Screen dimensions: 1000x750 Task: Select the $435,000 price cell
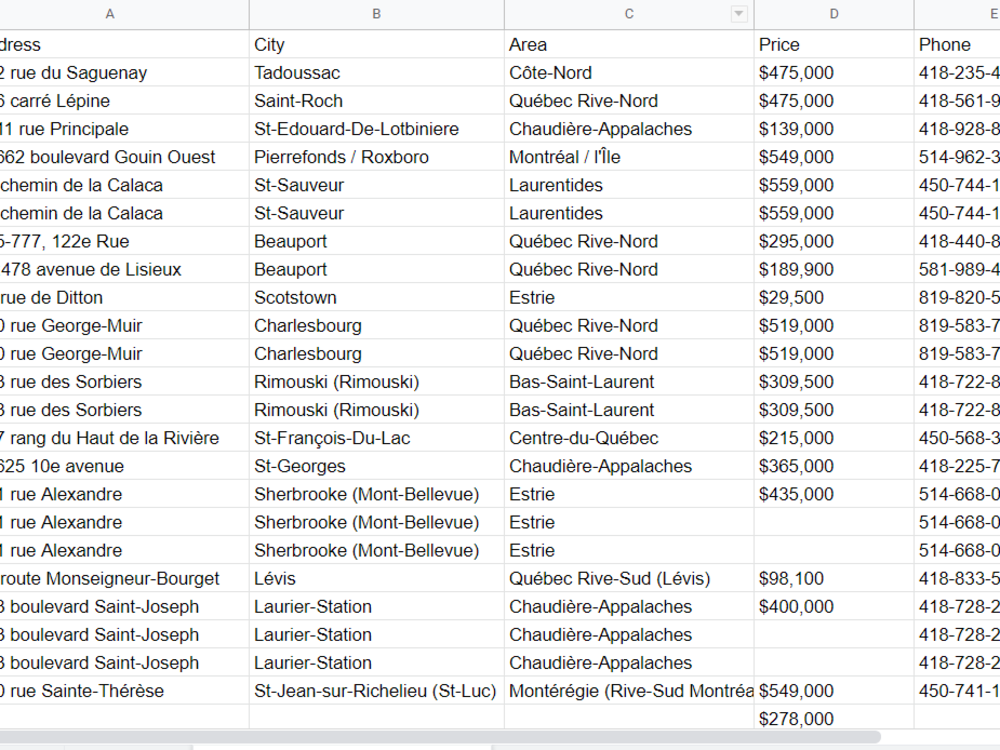(834, 494)
